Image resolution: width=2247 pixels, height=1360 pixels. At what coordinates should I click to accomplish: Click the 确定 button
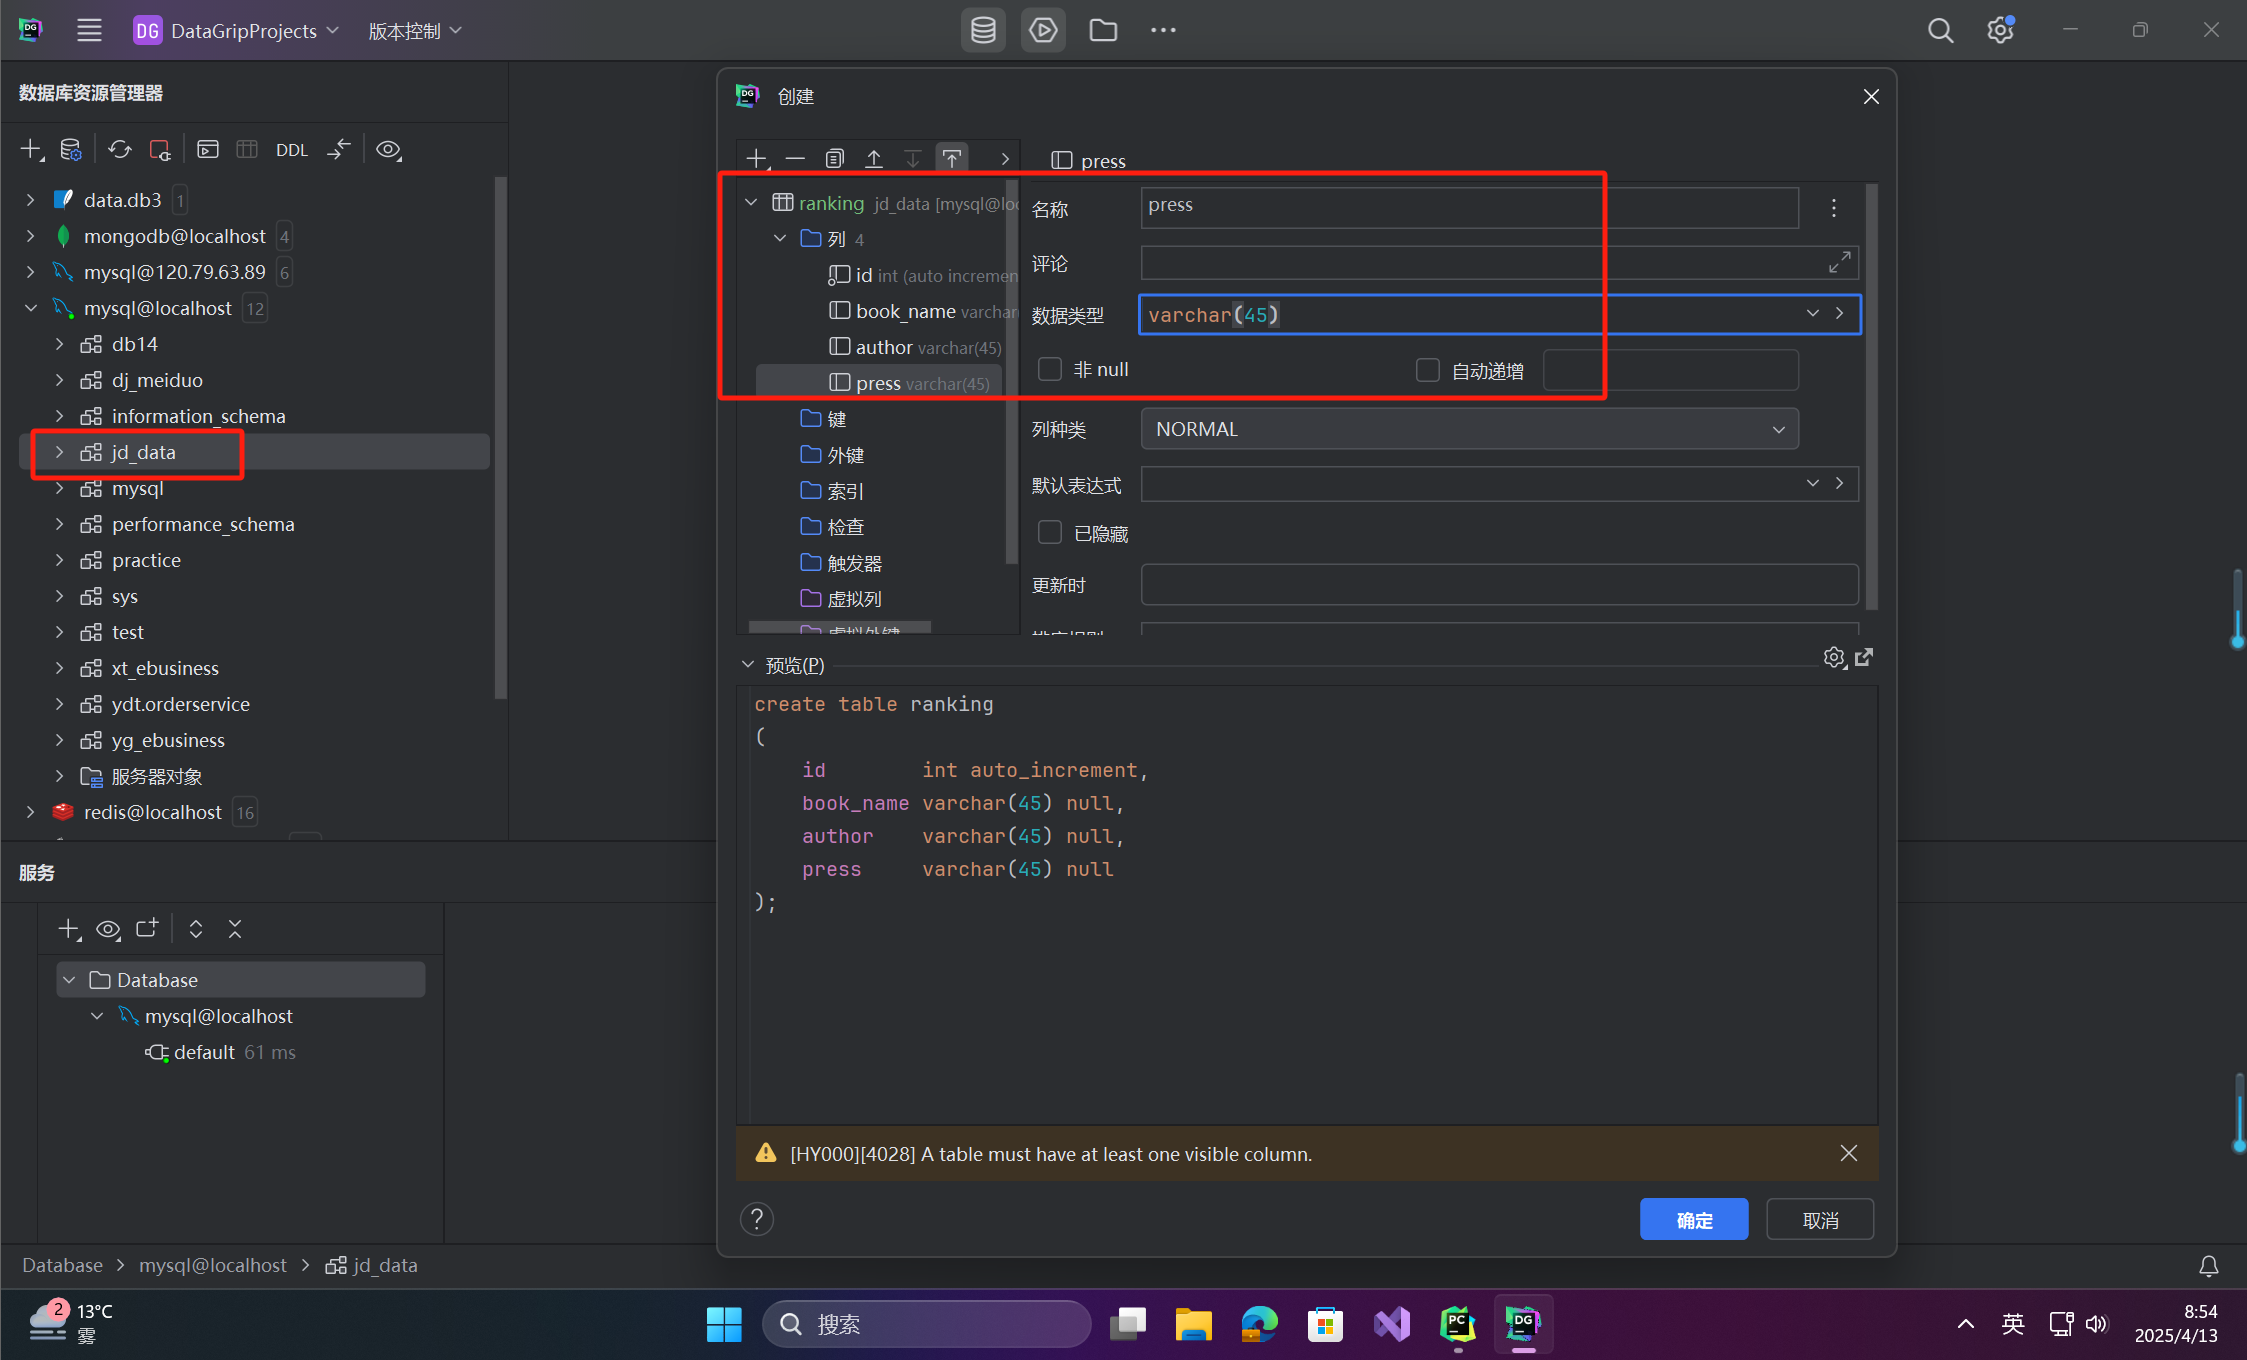point(1693,1219)
